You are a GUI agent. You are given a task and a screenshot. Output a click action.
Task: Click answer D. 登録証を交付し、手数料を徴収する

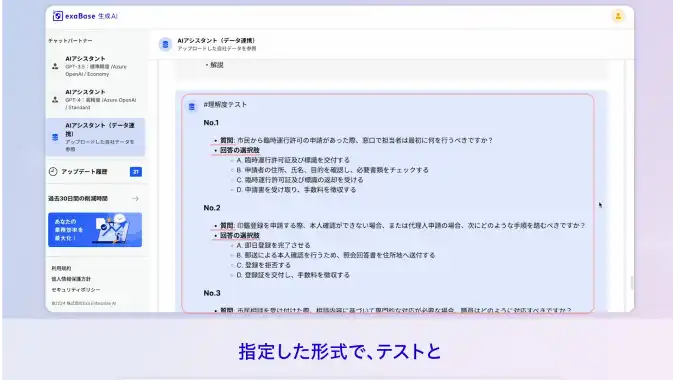click(293, 275)
